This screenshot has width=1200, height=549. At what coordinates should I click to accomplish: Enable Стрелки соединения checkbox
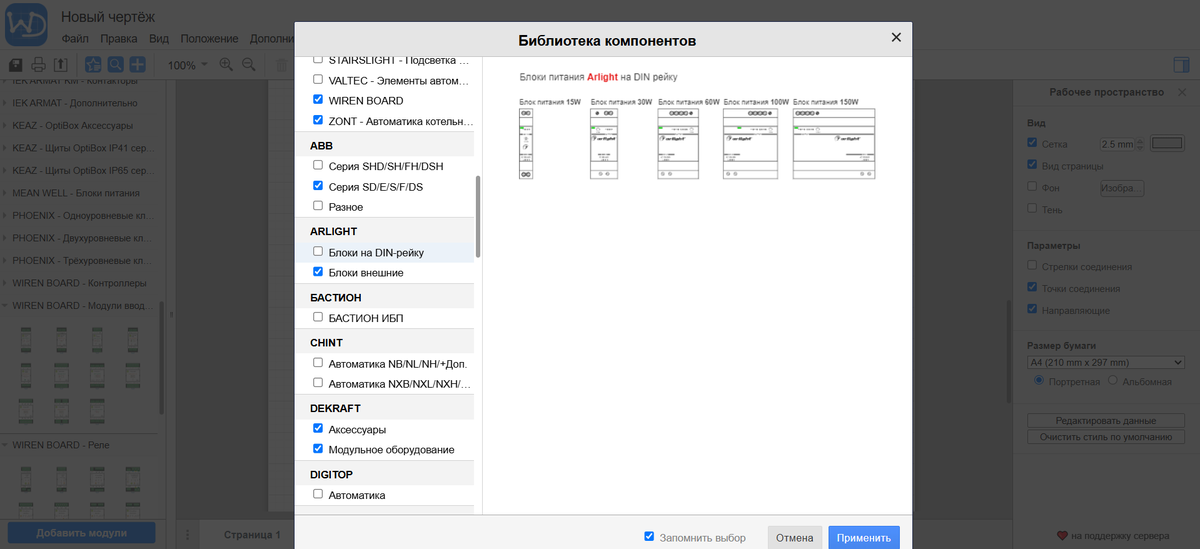coord(1033,266)
